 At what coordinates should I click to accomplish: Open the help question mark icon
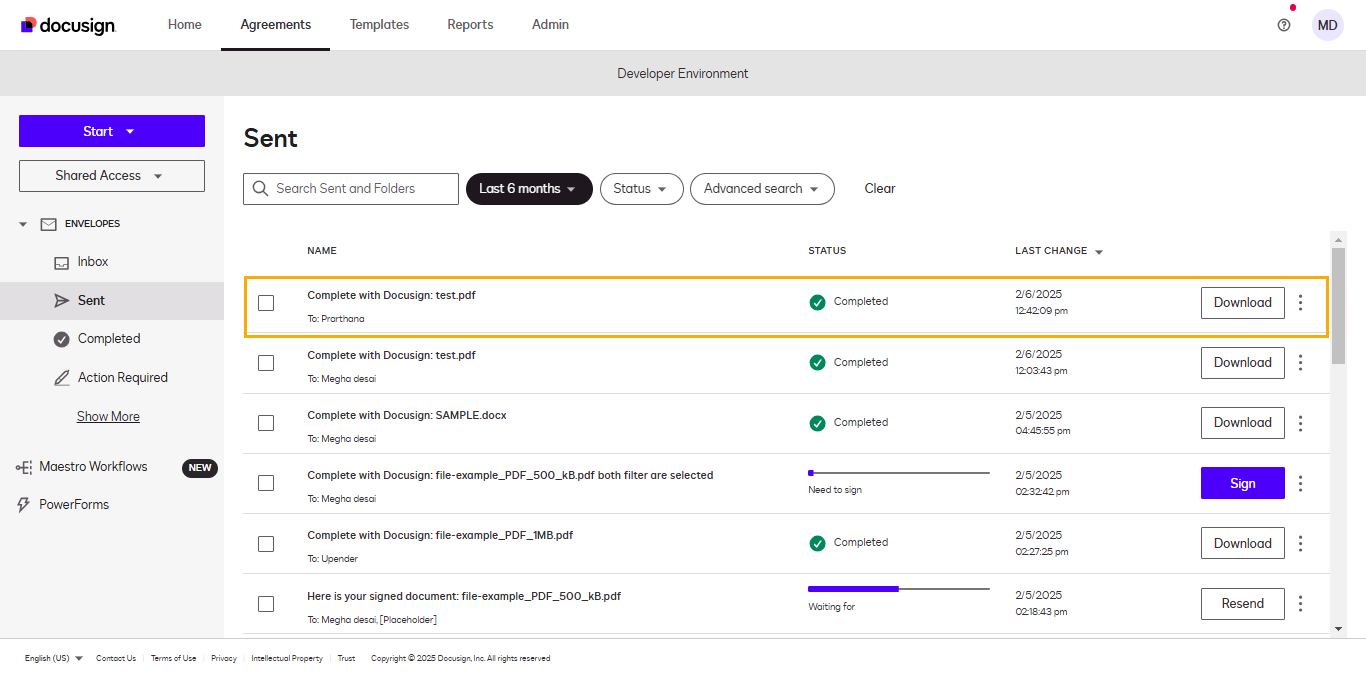[x=1284, y=25]
